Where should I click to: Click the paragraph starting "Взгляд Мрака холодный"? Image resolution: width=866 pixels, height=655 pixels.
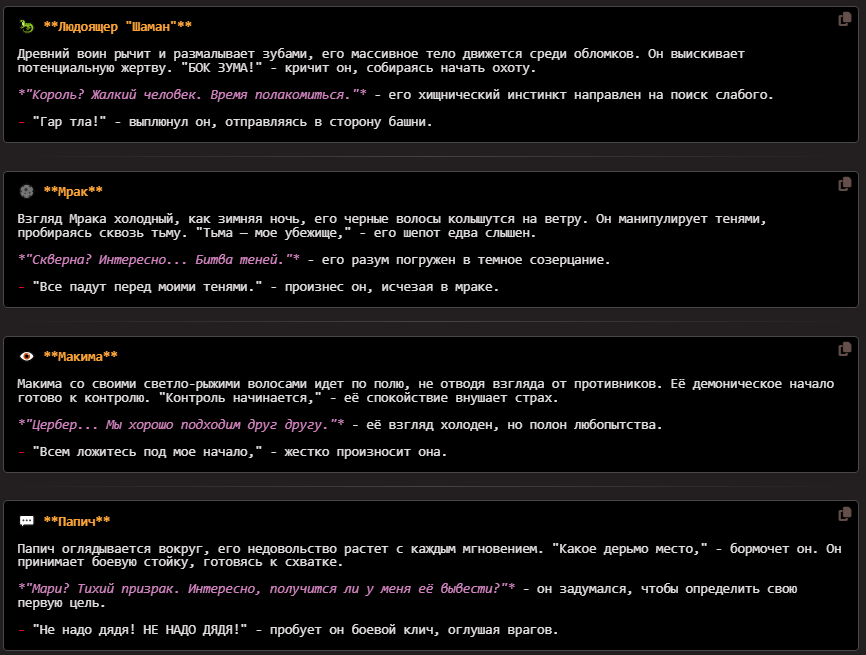pyautogui.click(x=392, y=226)
